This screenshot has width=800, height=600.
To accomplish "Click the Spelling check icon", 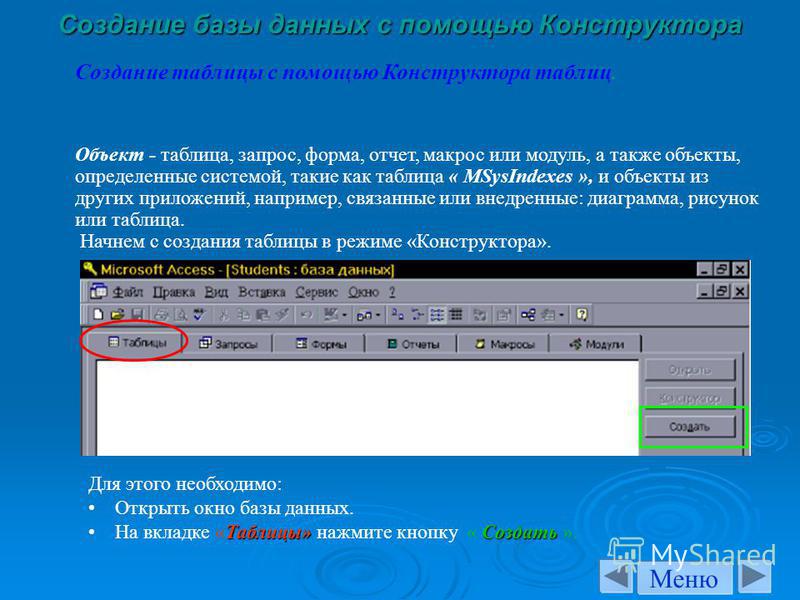I will (200, 315).
